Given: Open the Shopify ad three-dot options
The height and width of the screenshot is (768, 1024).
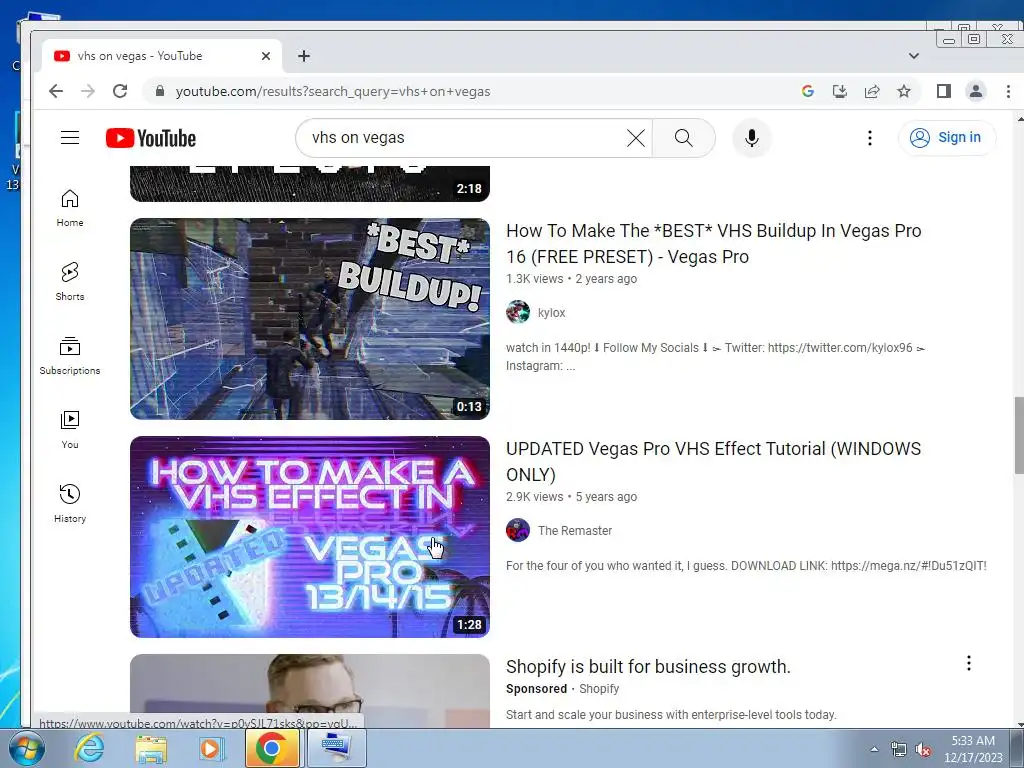Looking at the screenshot, I should (968, 664).
